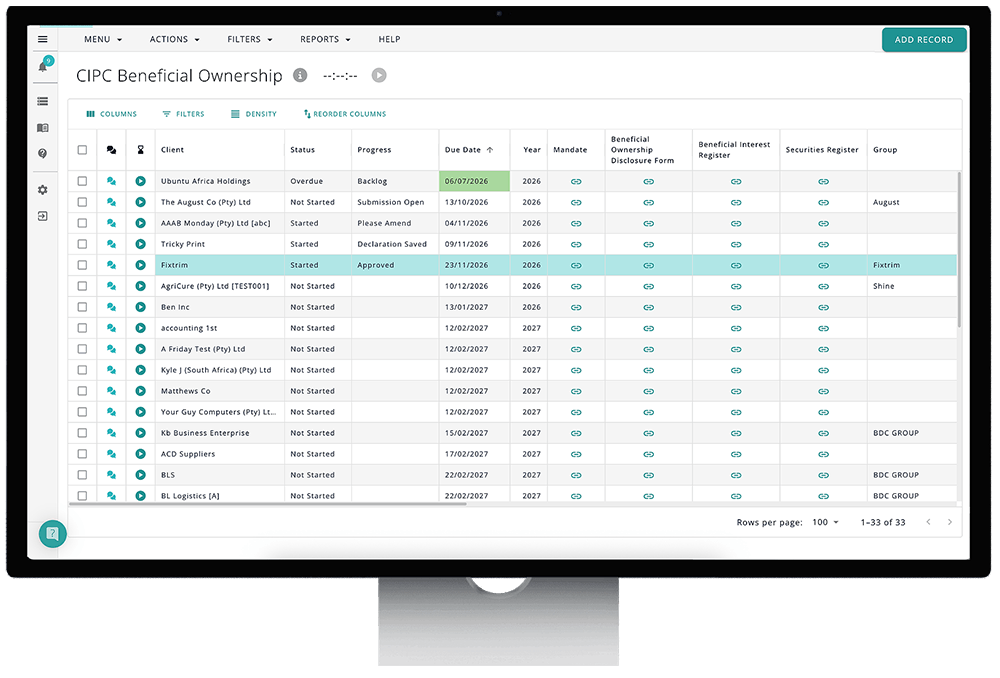
Task: Change table DENSITY setting
Action: tap(254, 114)
